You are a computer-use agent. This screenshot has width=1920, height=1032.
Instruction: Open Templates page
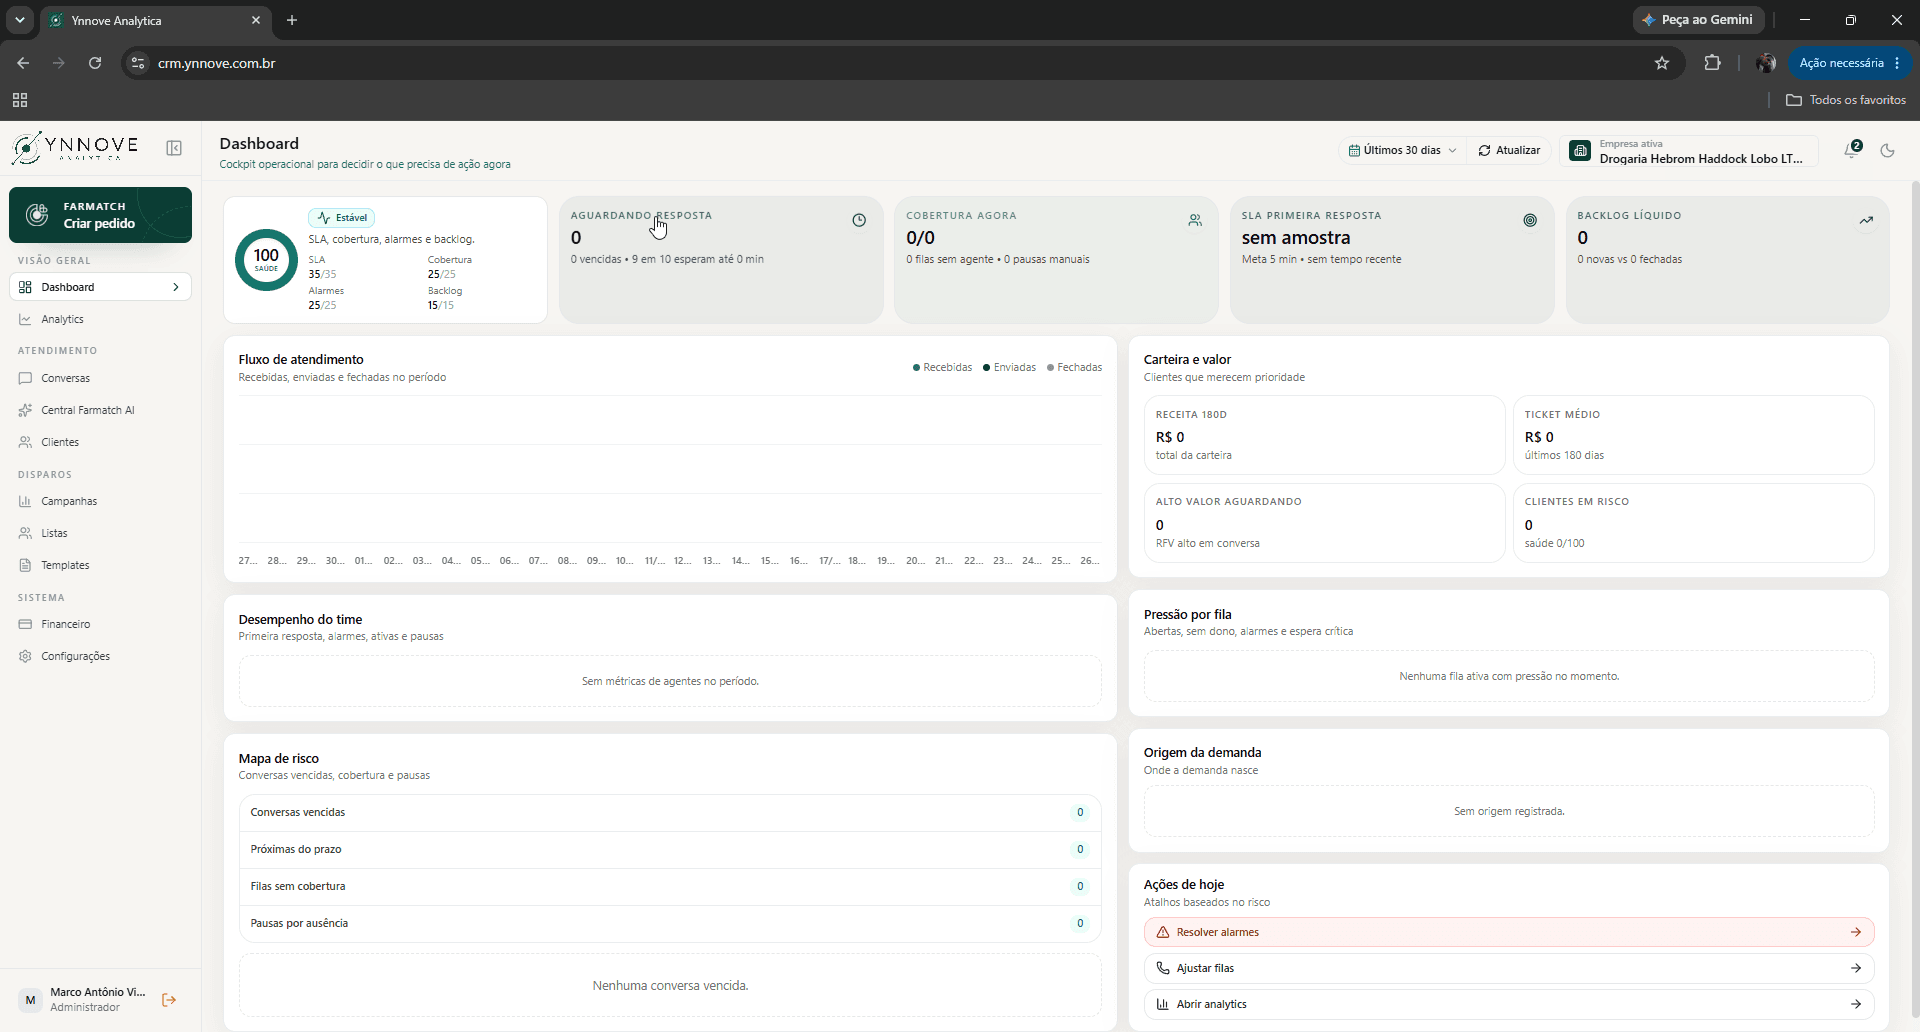[x=100, y=565]
